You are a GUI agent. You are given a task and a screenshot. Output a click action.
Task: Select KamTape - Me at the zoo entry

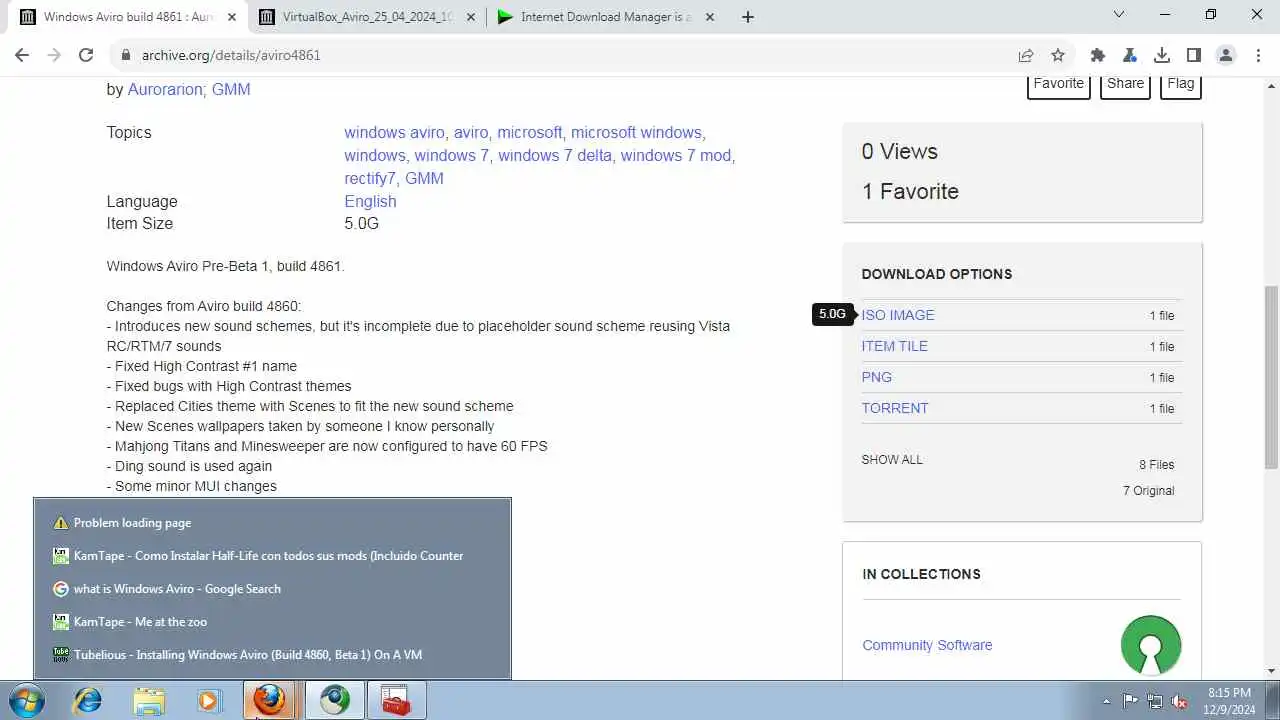point(272,622)
